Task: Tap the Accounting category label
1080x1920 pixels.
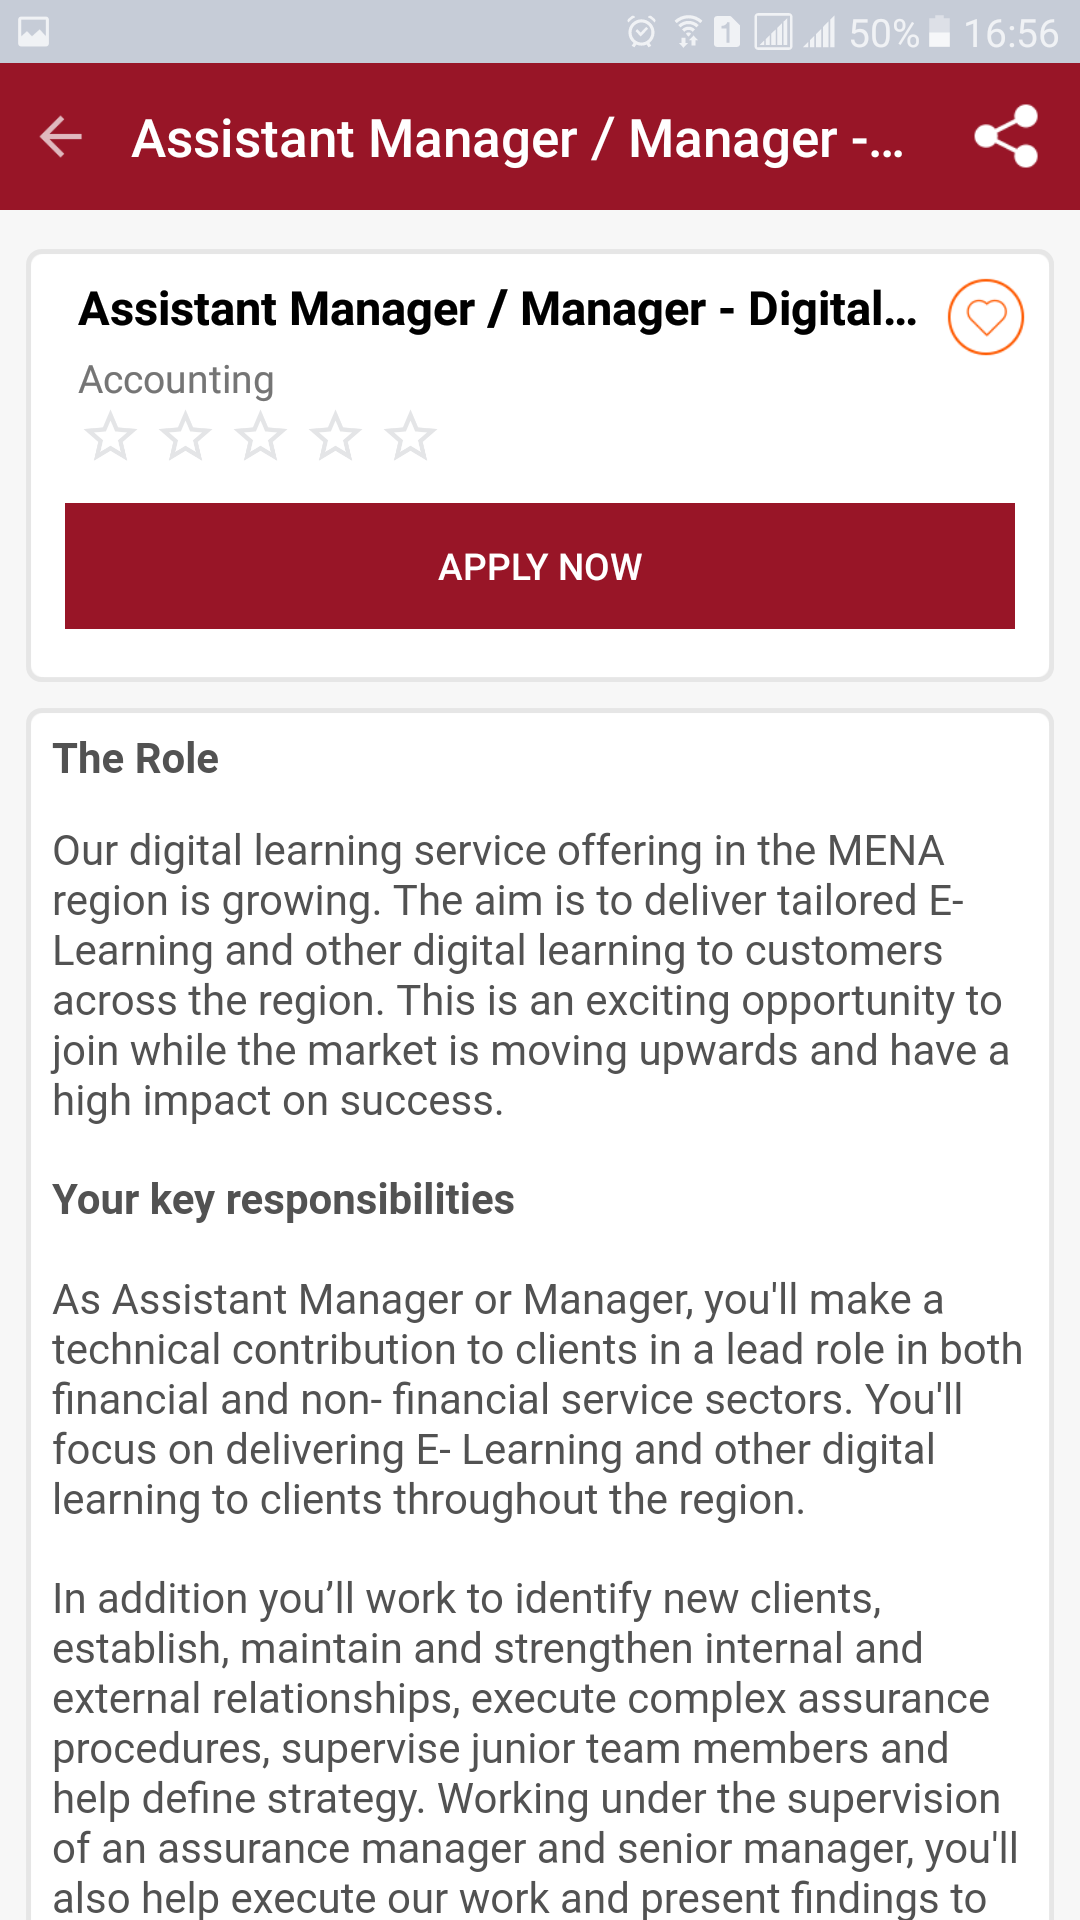Action: (176, 380)
